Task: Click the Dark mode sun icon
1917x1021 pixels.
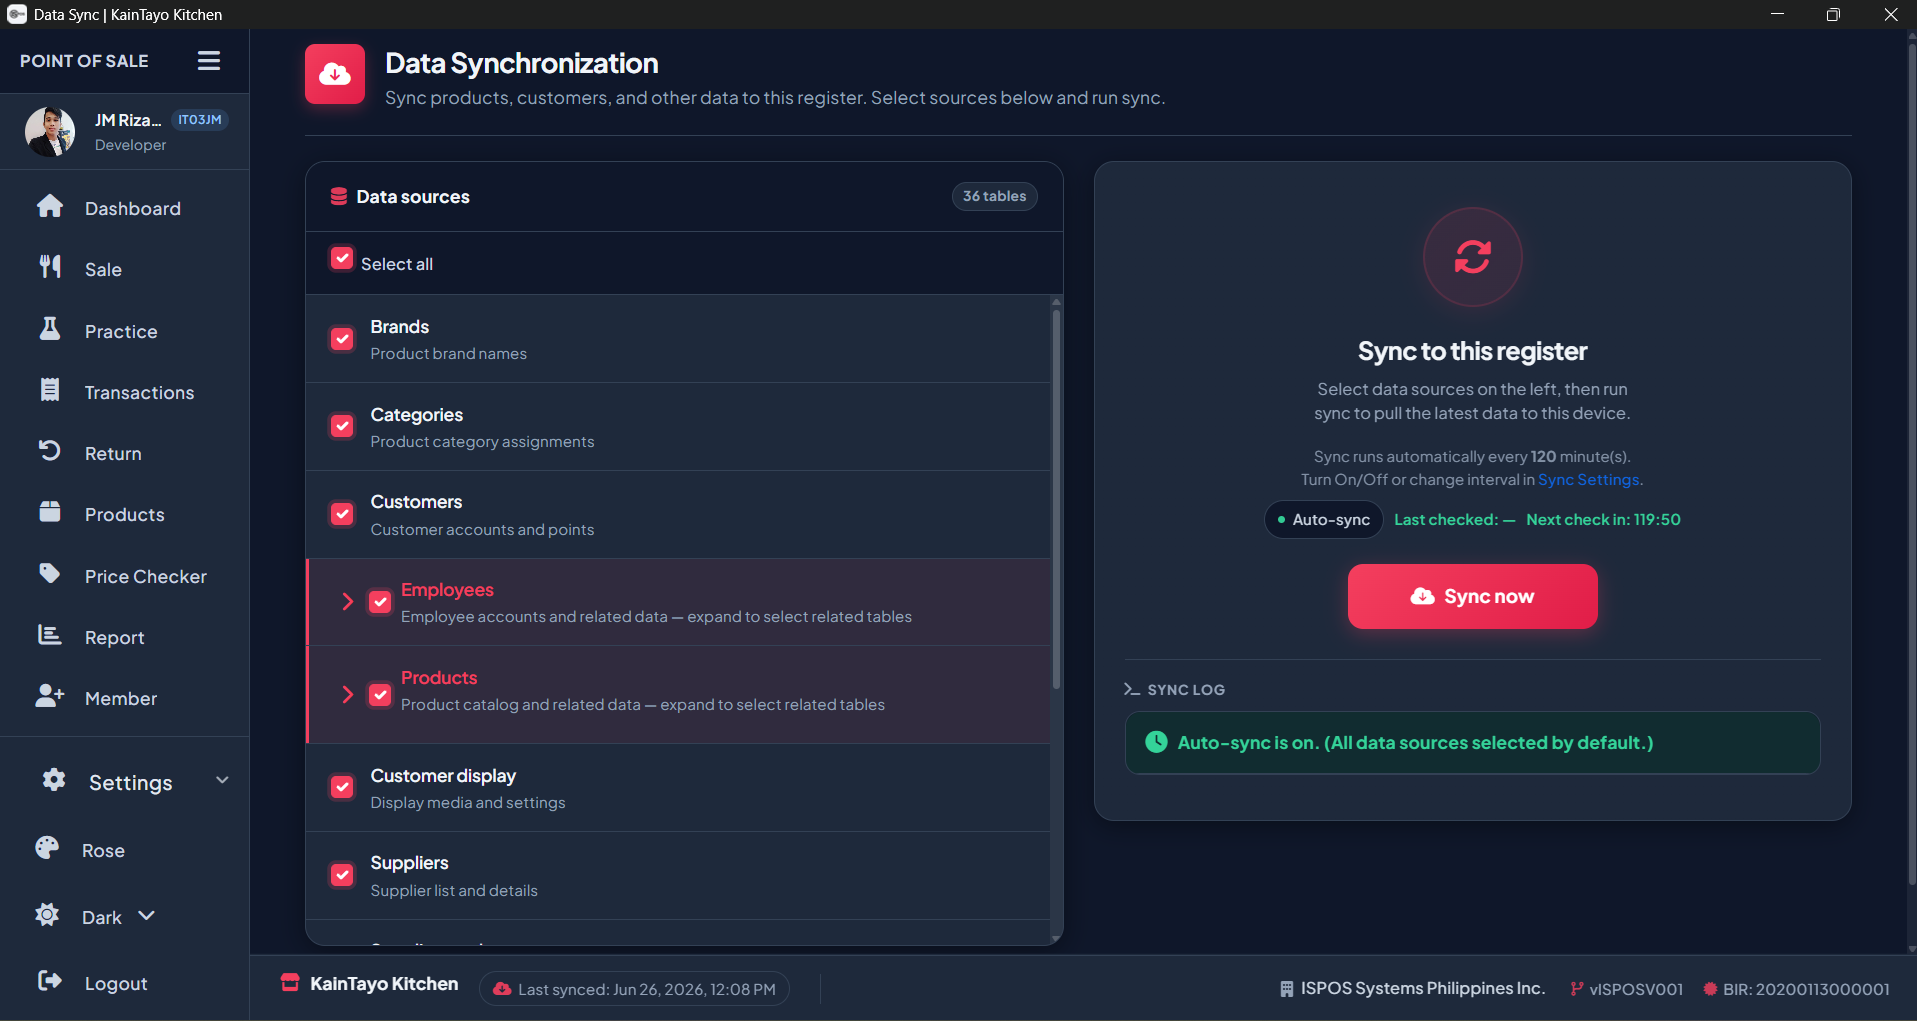Action: [x=47, y=915]
